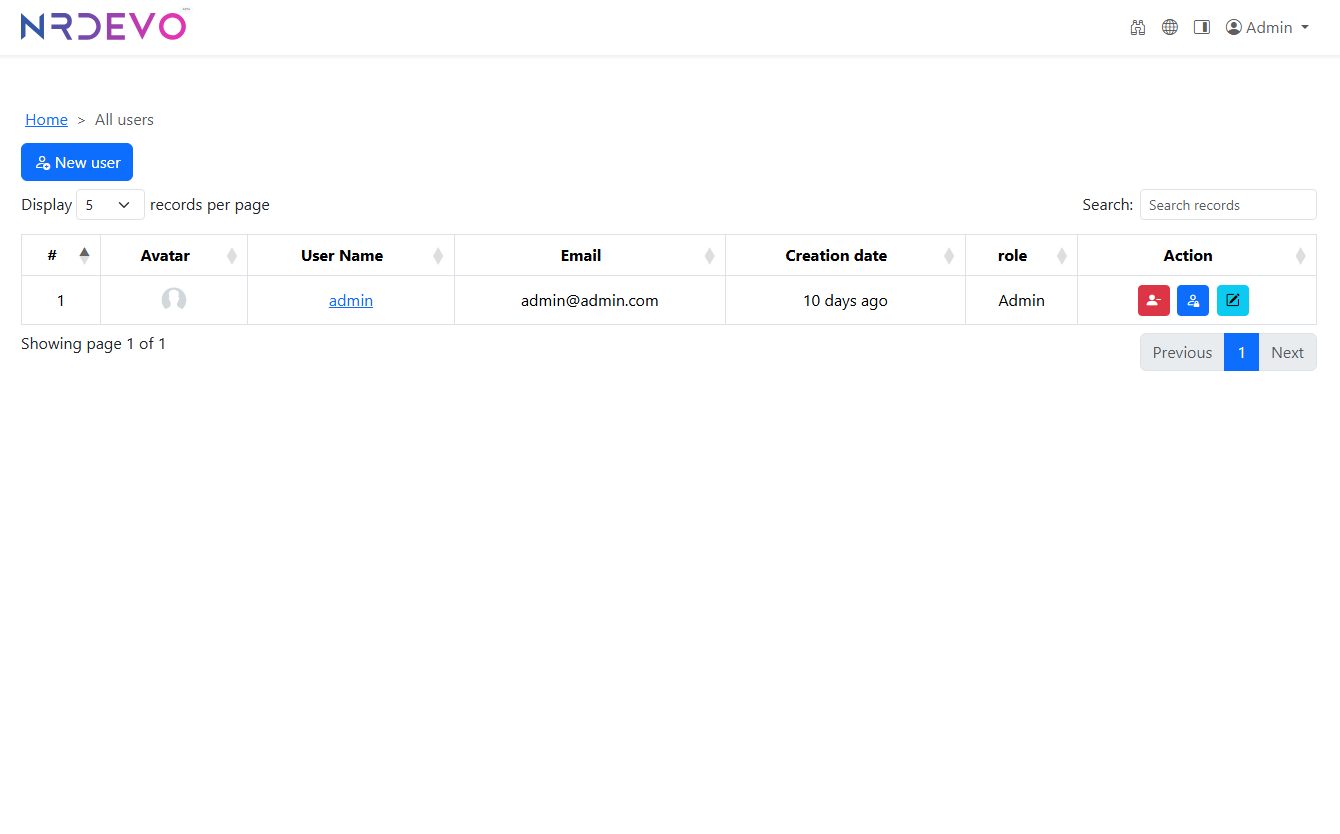Click the binoculars icon in the header
The width and height of the screenshot is (1340, 834).
tap(1137, 28)
